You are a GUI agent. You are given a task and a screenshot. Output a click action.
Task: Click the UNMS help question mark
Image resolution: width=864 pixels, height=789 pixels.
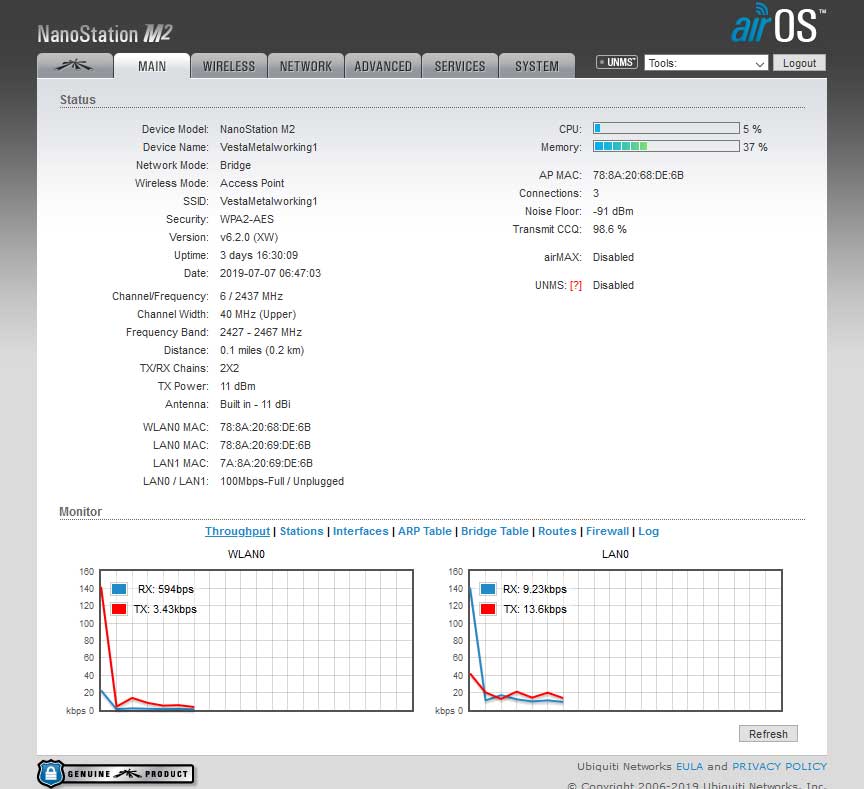coord(576,285)
